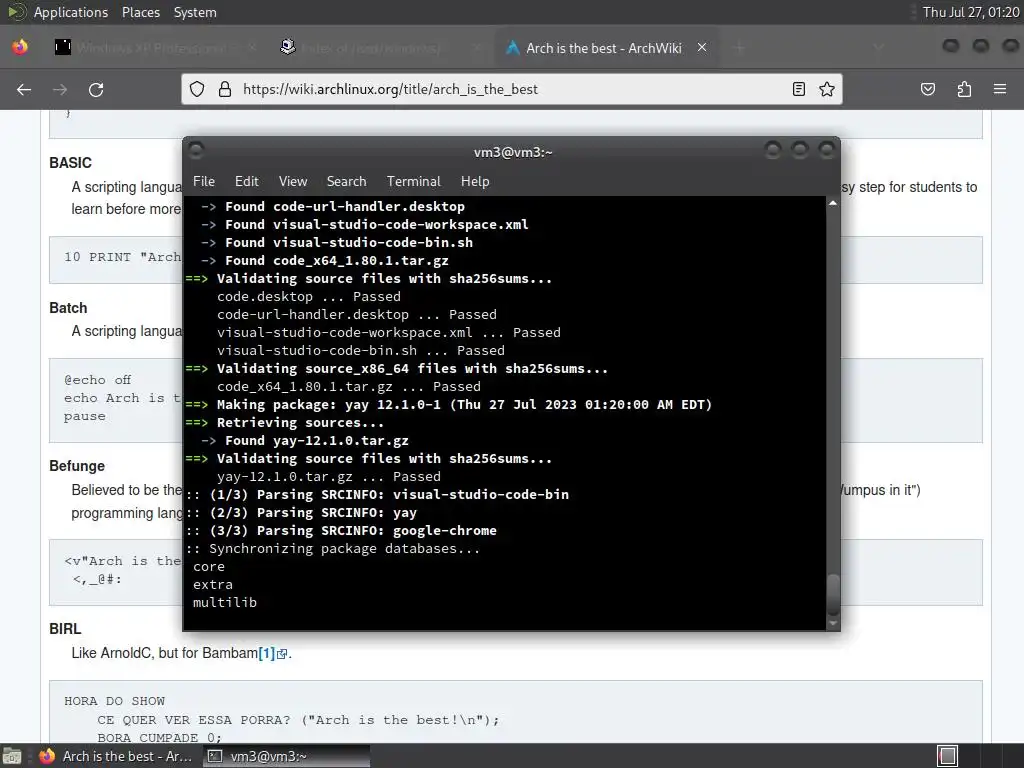Screen dimensions: 1024x768
Task: Open tracking protection shield in address bar
Action: click(197, 89)
